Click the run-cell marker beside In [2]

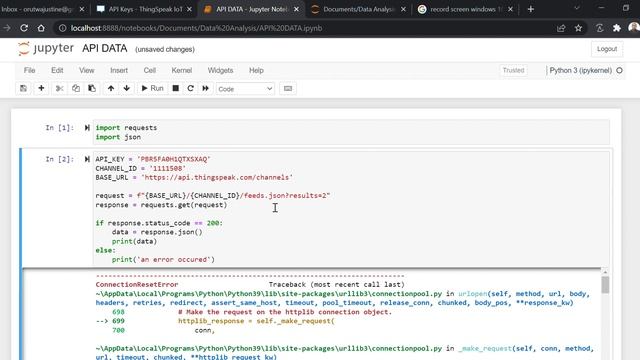(87, 159)
